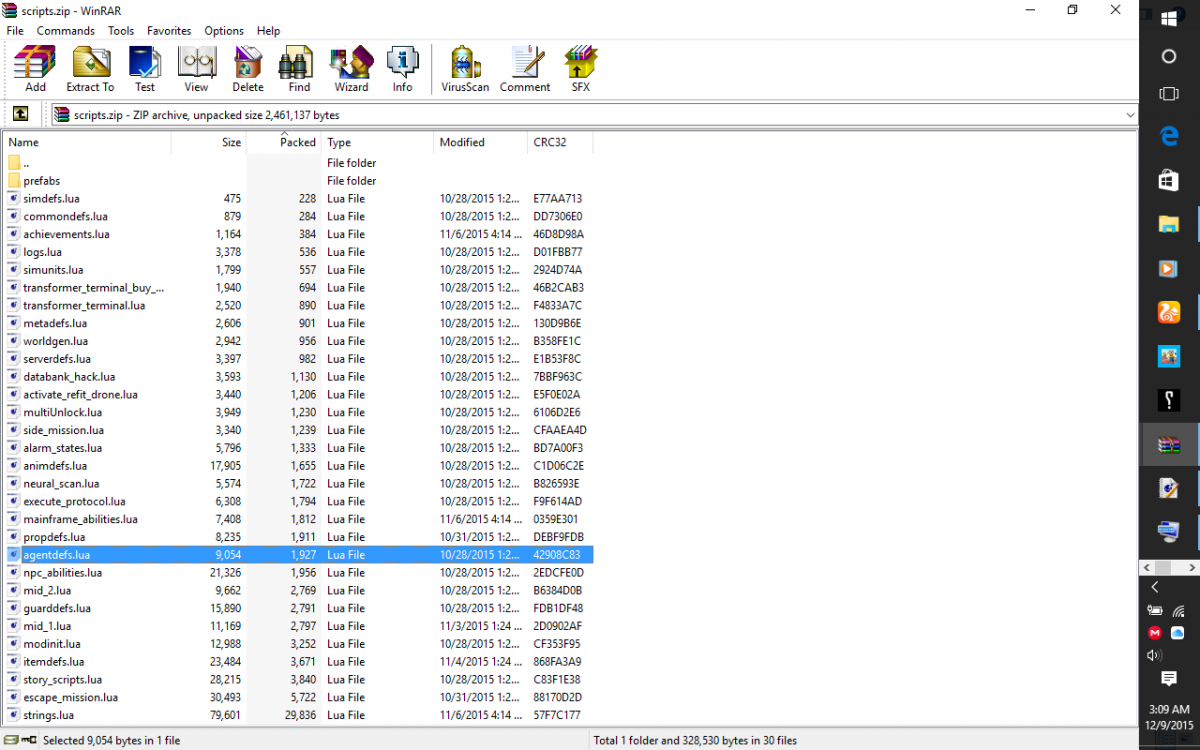Open the Find binoculars tool
The height and width of the screenshot is (750, 1200).
coord(299,69)
